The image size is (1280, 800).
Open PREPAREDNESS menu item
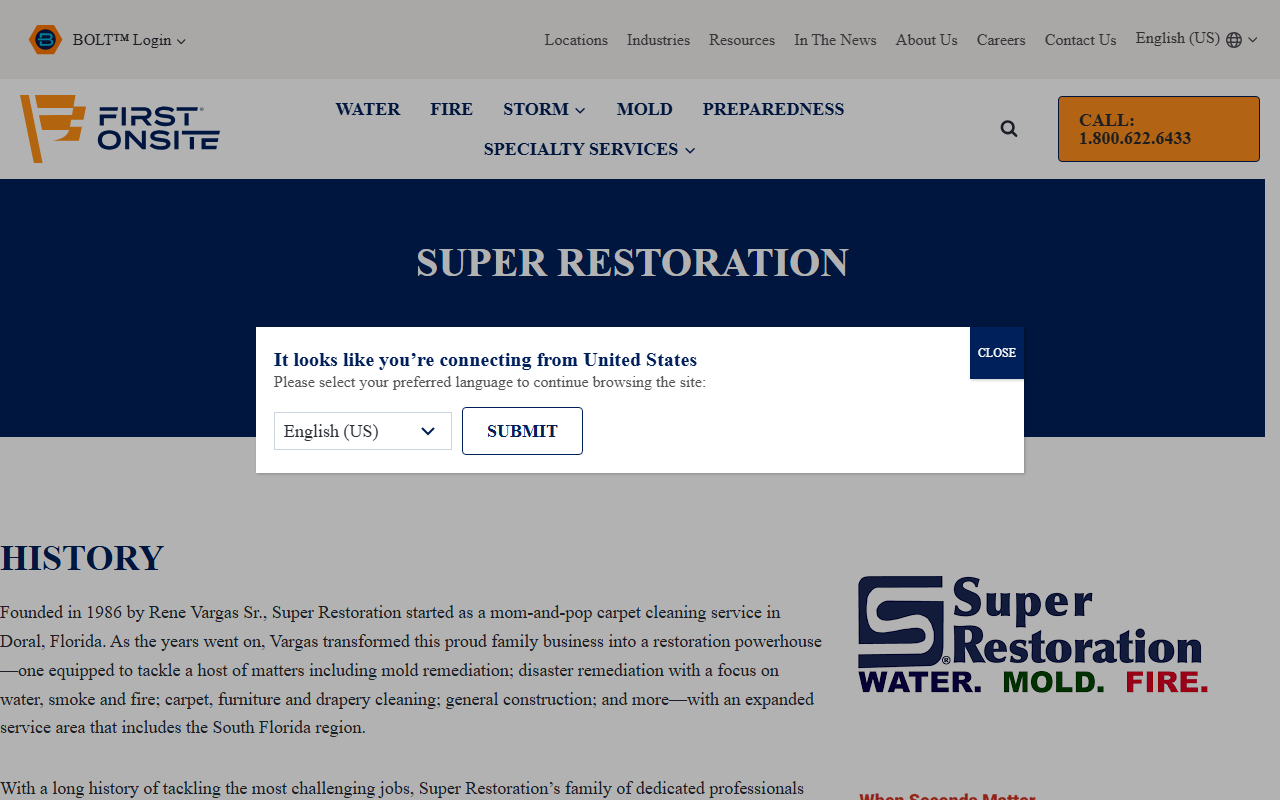pyautogui.click(x=773, y=109)
